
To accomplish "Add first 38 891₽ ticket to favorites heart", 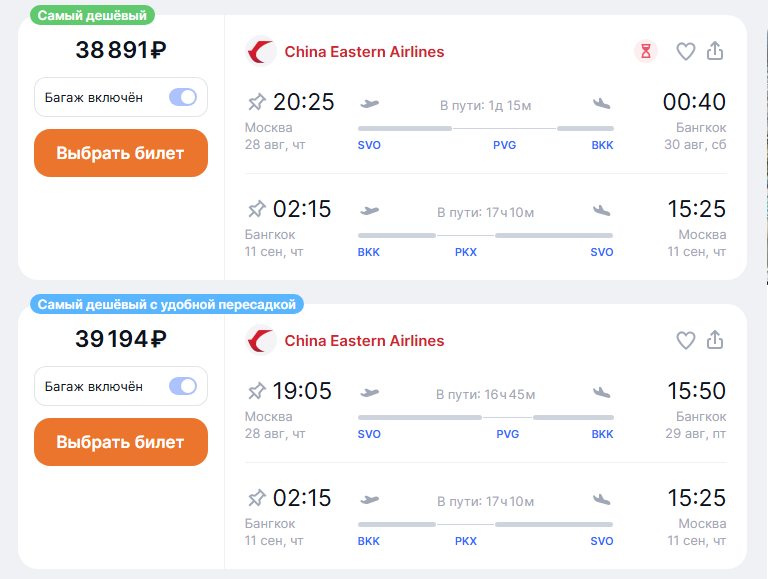I will click(x=685, y=51).
